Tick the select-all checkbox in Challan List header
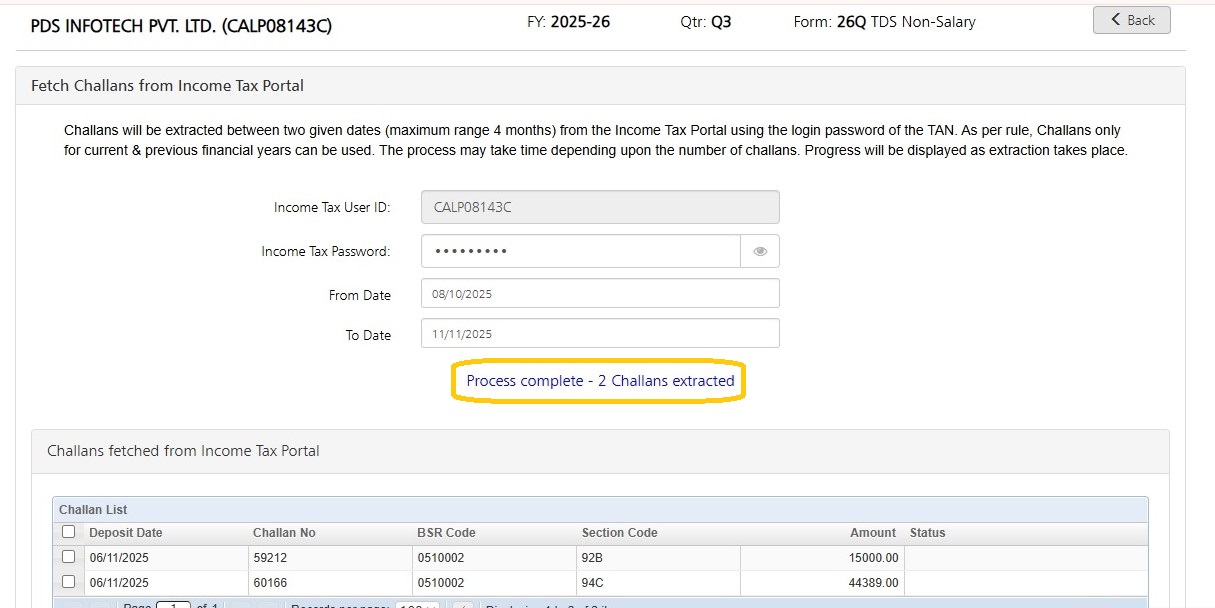Viewport: 1215px width, 608px height. point(68,532)
